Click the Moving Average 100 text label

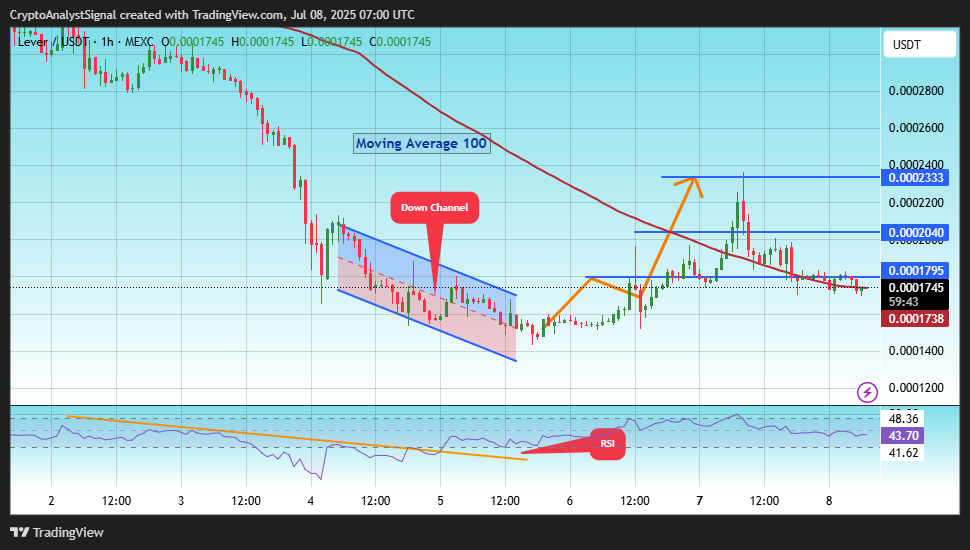click(421, 144)
